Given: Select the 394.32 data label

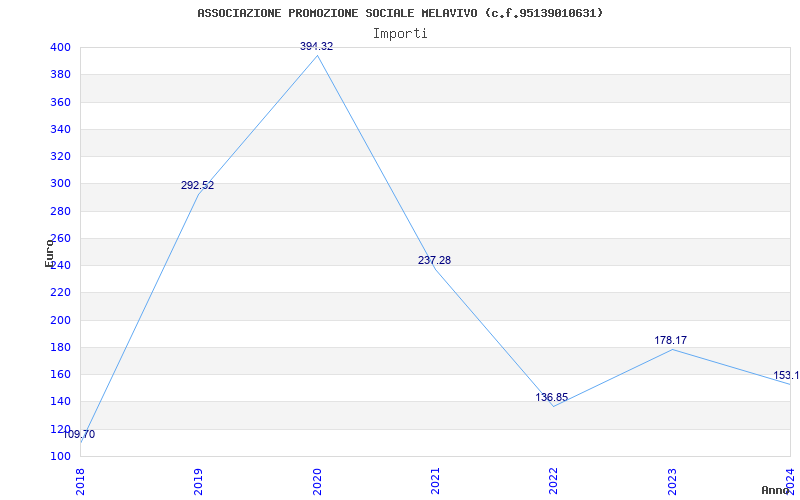Looking at the screenshot, I should pyautogui.click(x=316, y=46).
